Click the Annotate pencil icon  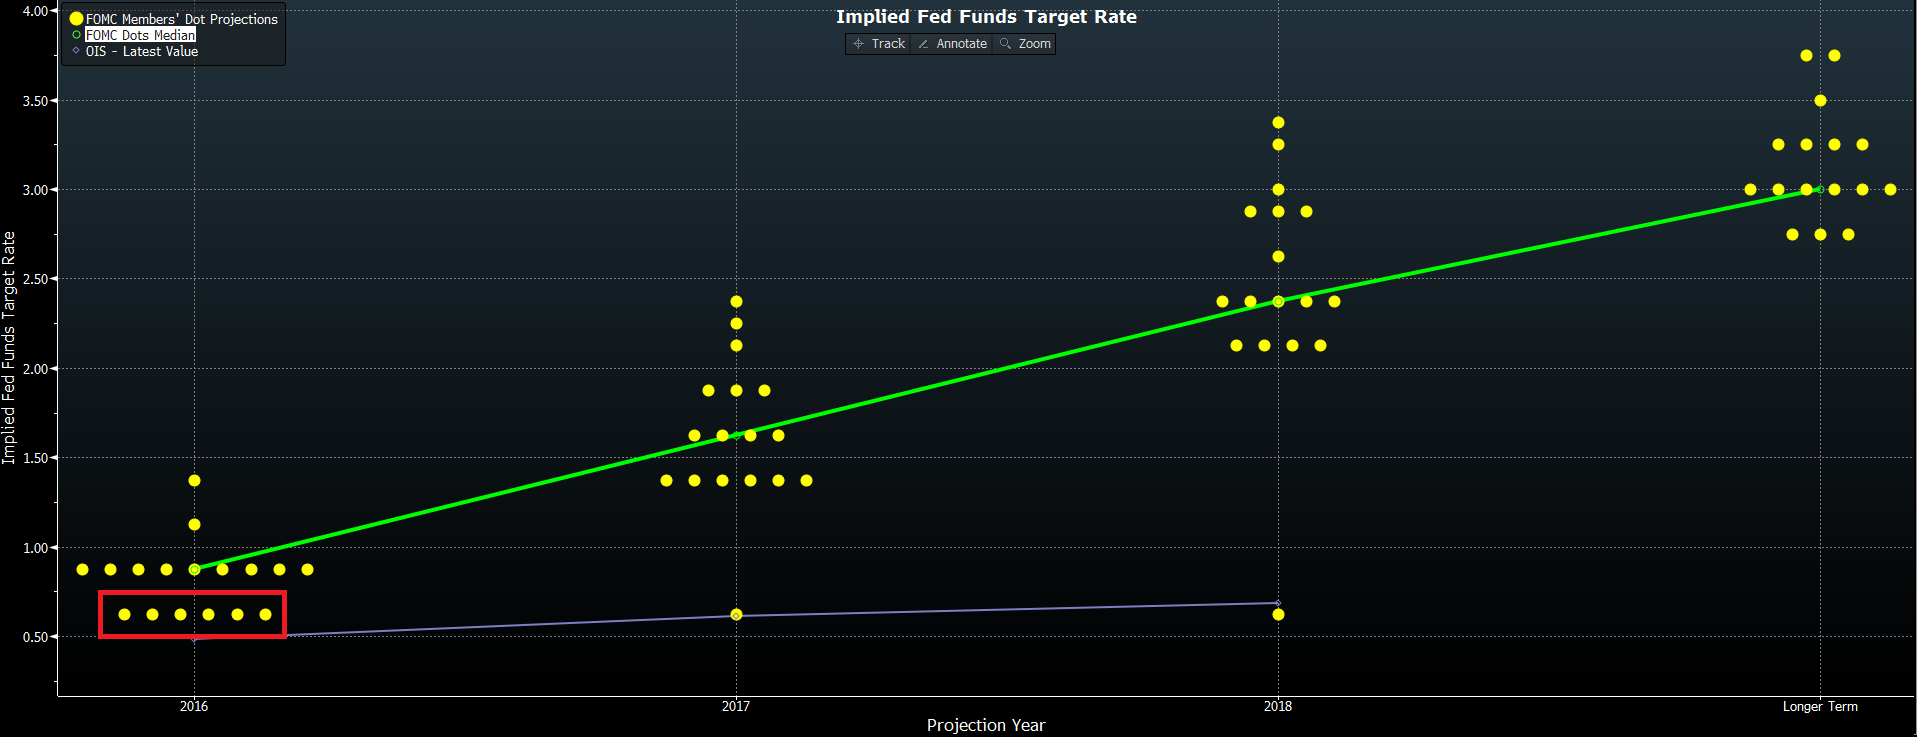(x=923, y=44)
